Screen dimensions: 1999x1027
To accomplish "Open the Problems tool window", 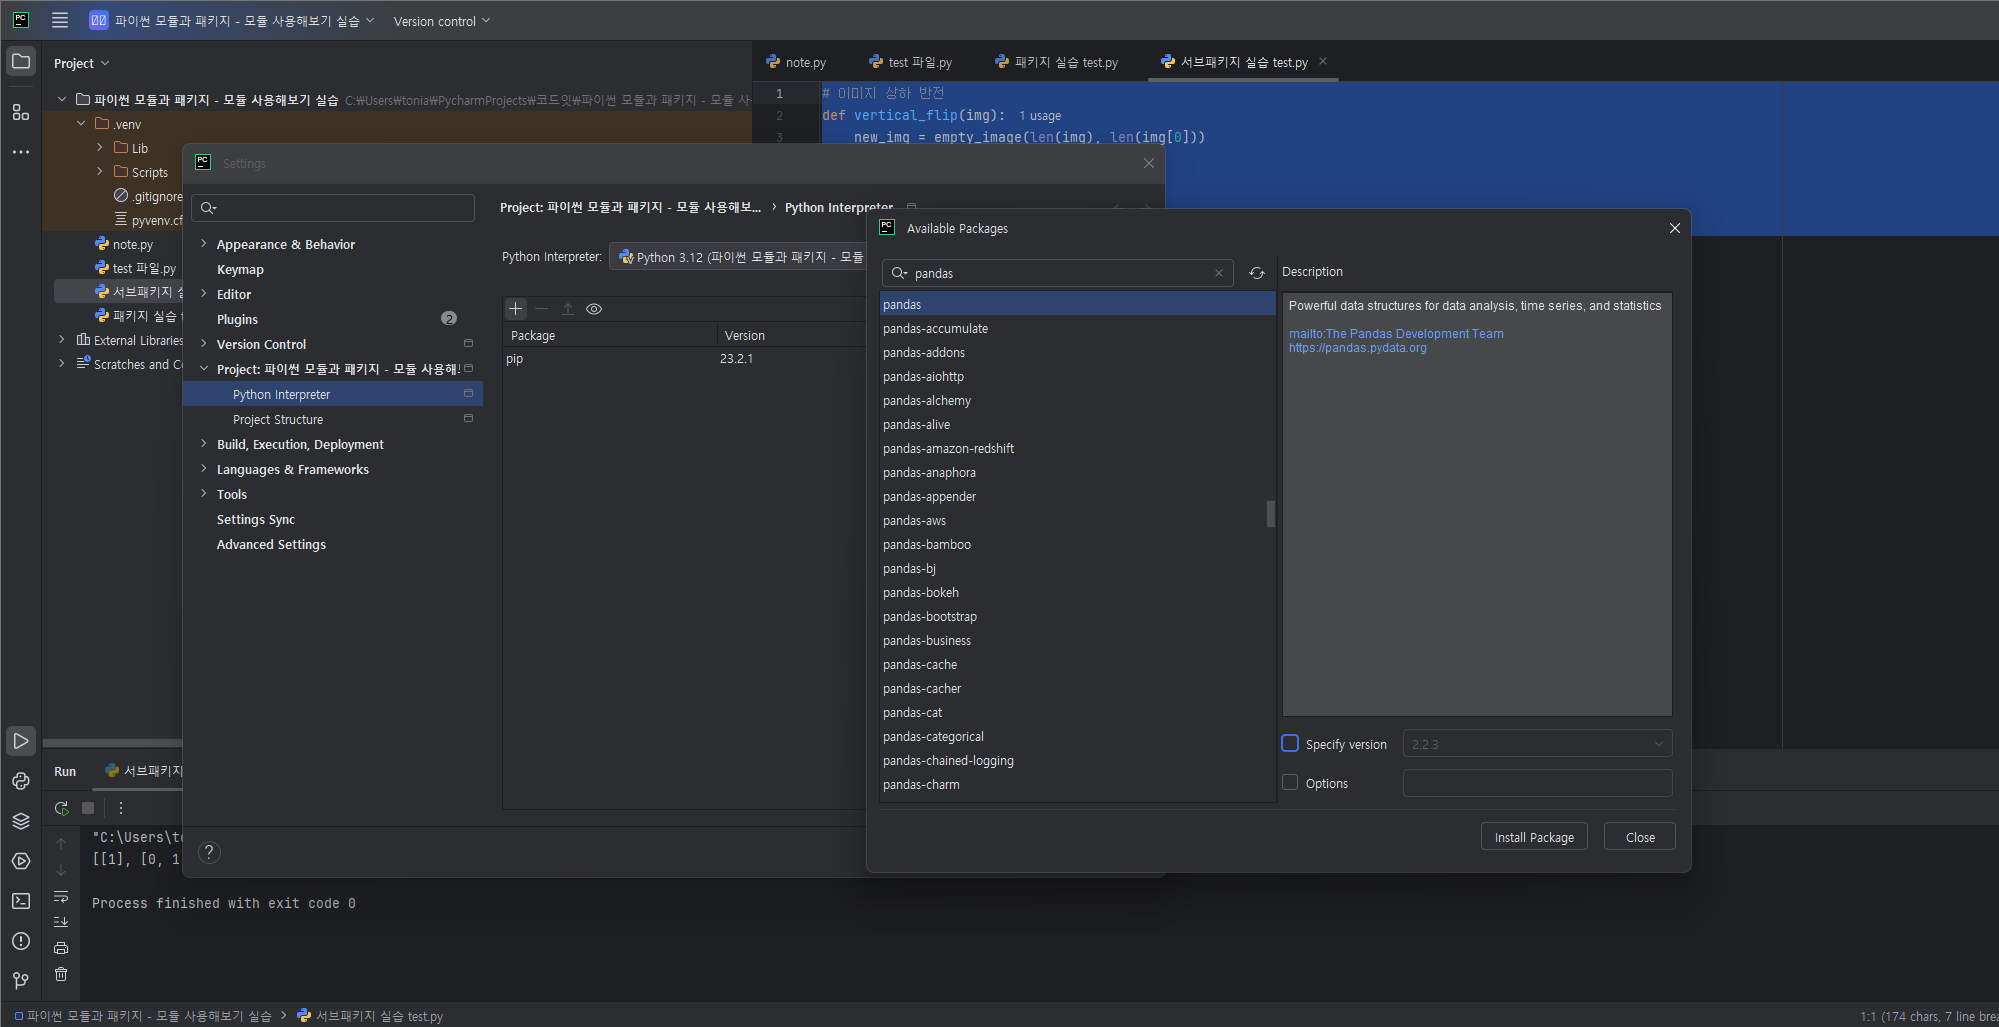I will (x=21, y=941).
